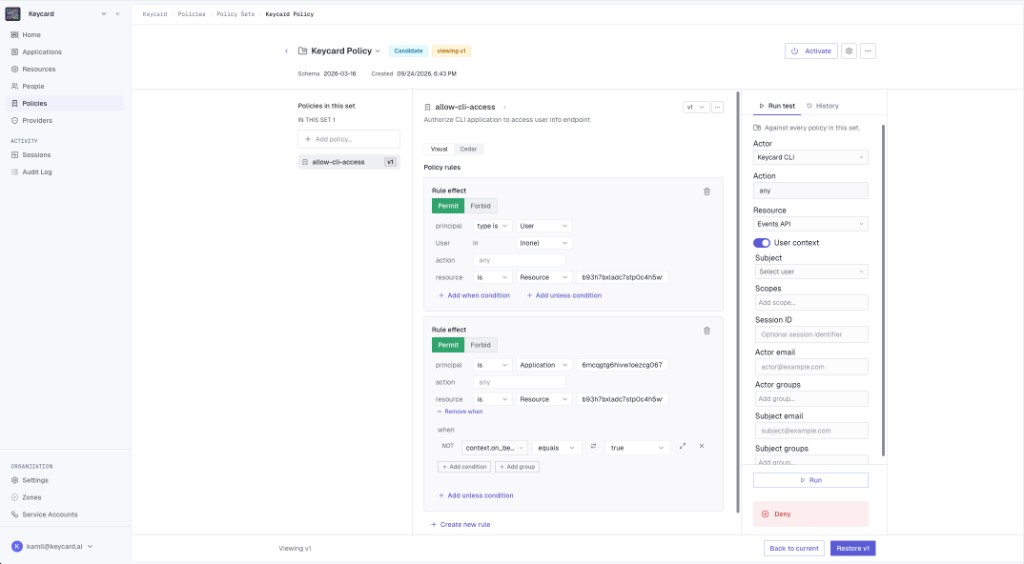Open Sessions under Activity
The image size is (1024, 564).
37,155
